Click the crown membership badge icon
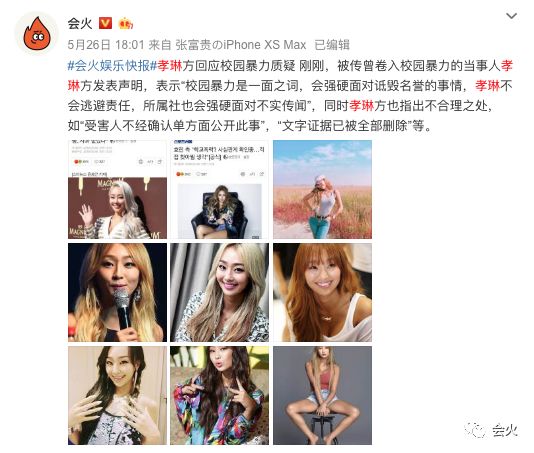 coord(125,23)
